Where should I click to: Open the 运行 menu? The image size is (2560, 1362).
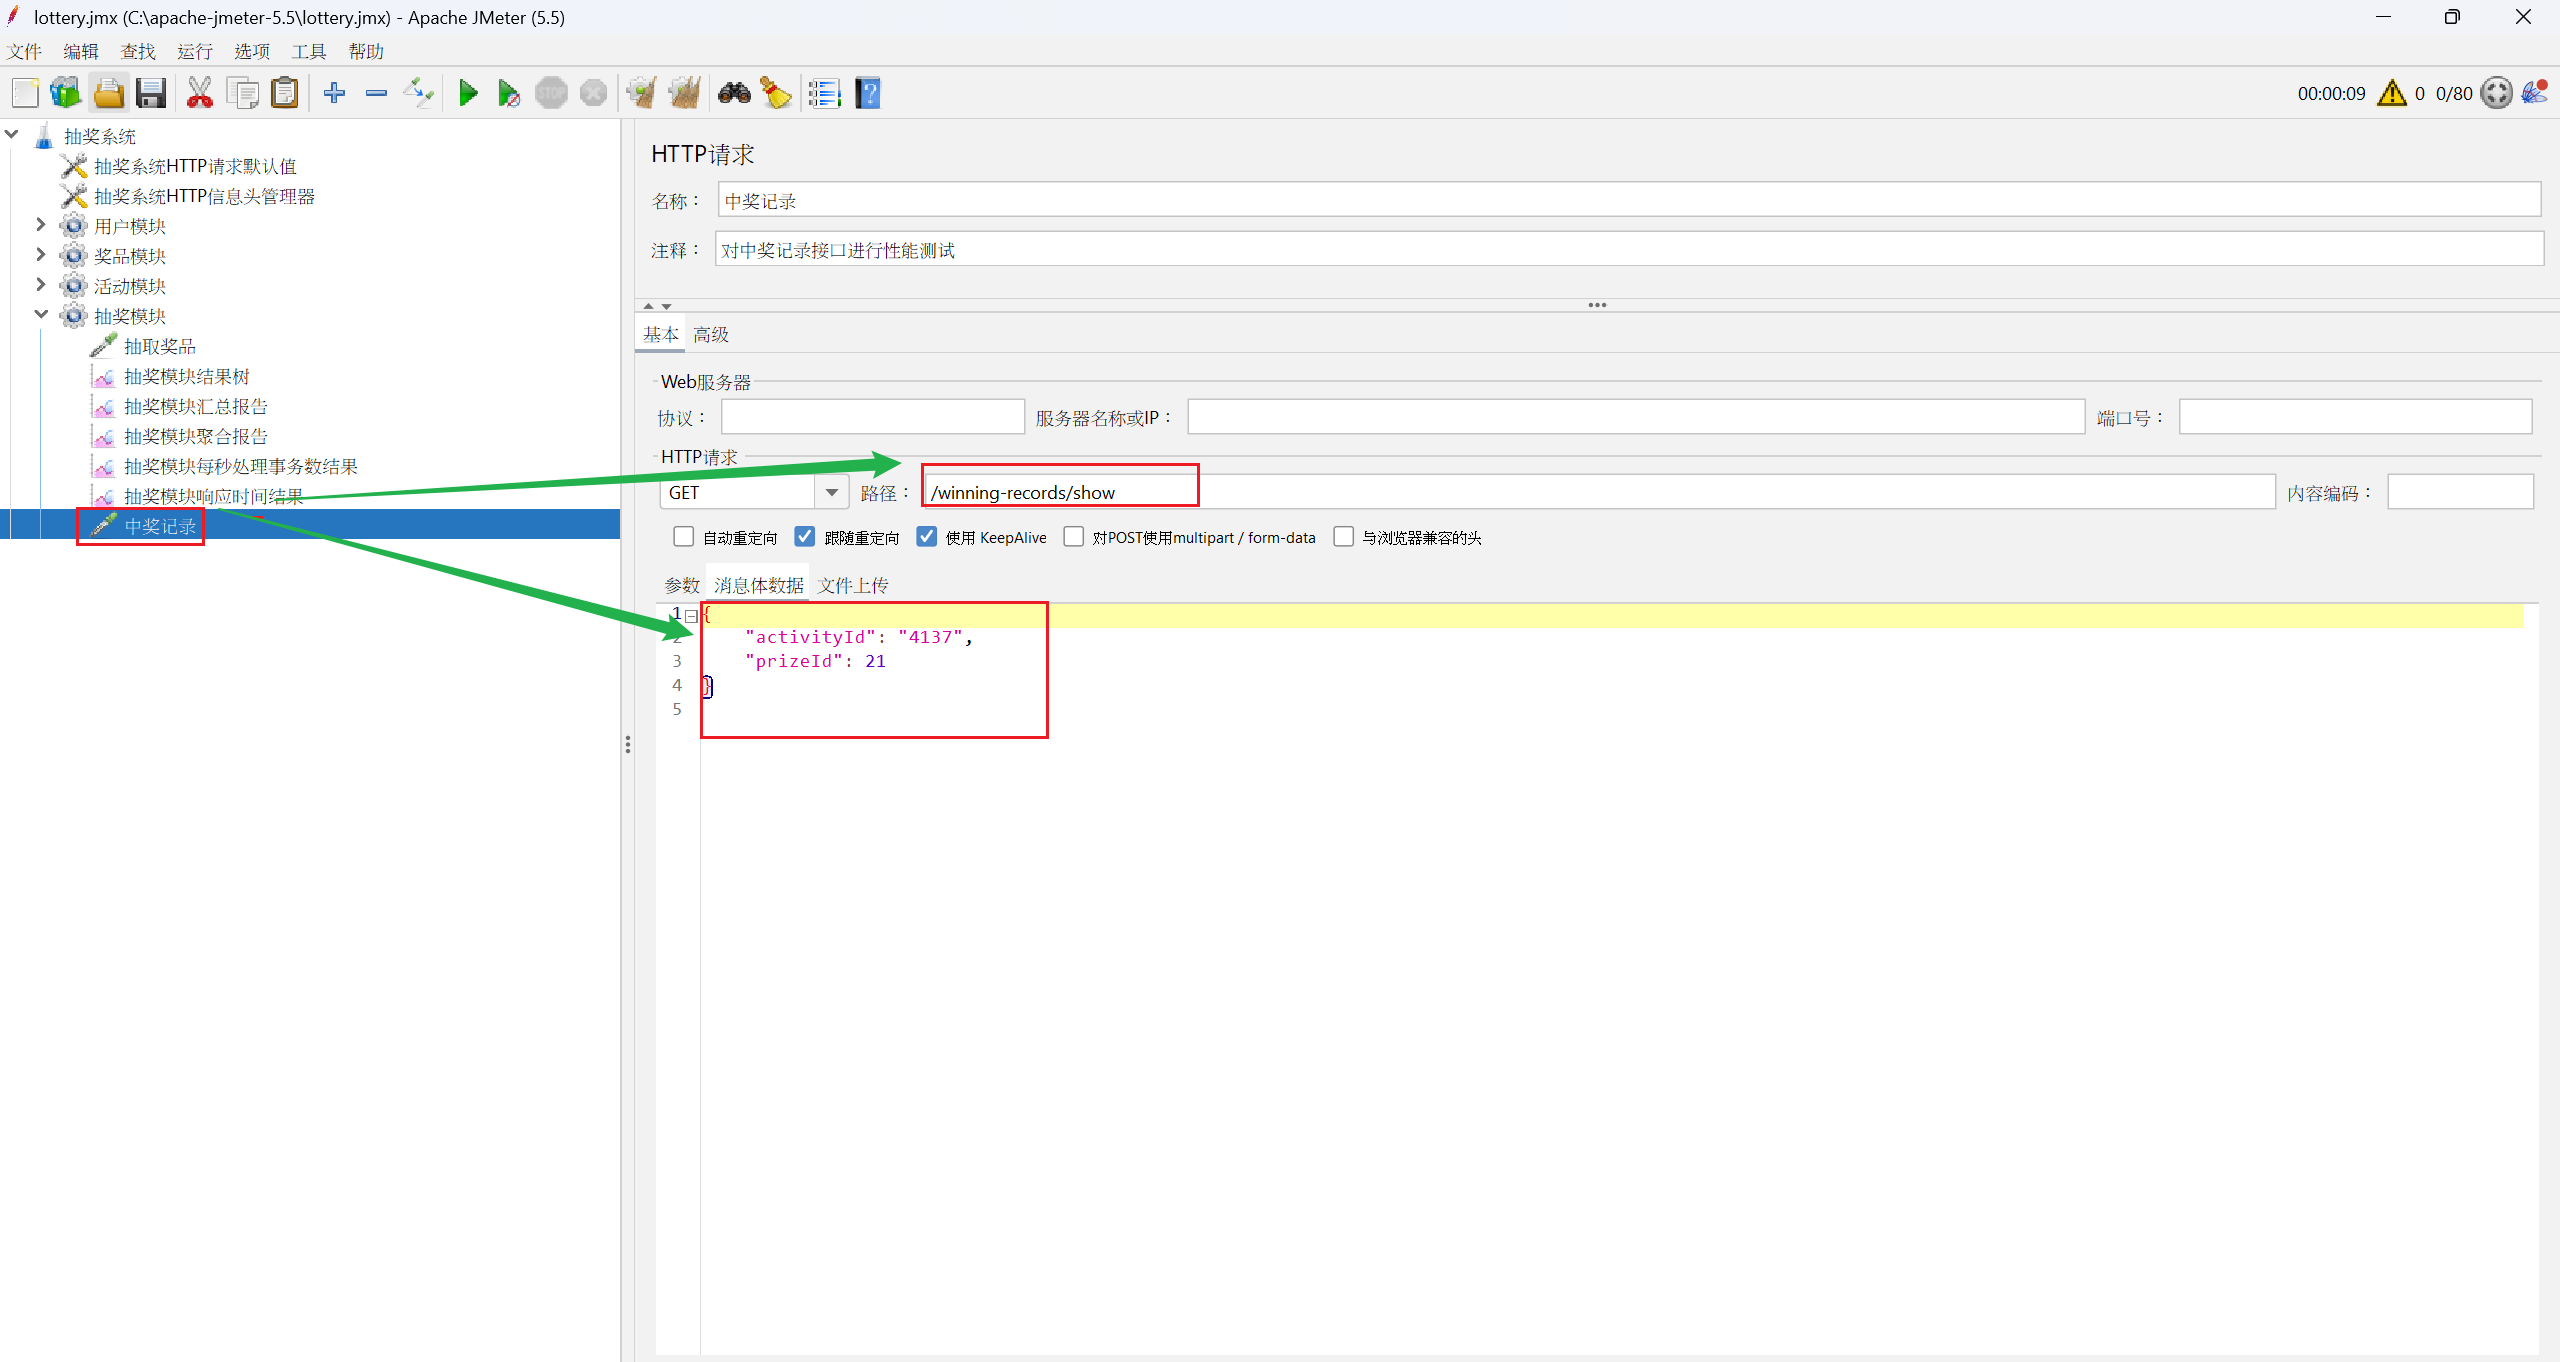coord(195,51)
